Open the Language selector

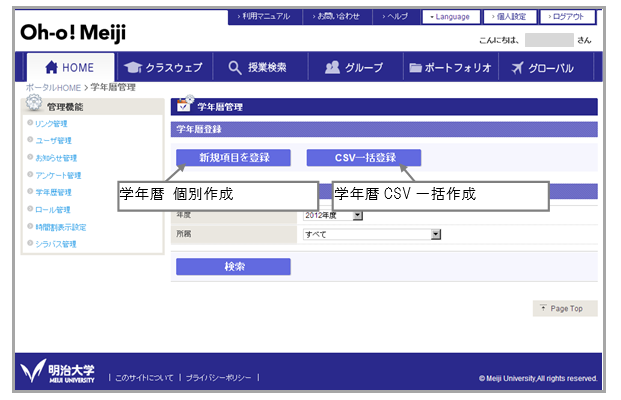click(451, 17)
